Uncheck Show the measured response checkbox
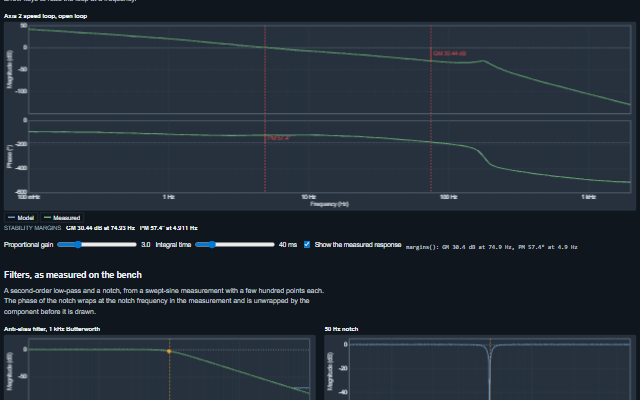 point(307,244)
